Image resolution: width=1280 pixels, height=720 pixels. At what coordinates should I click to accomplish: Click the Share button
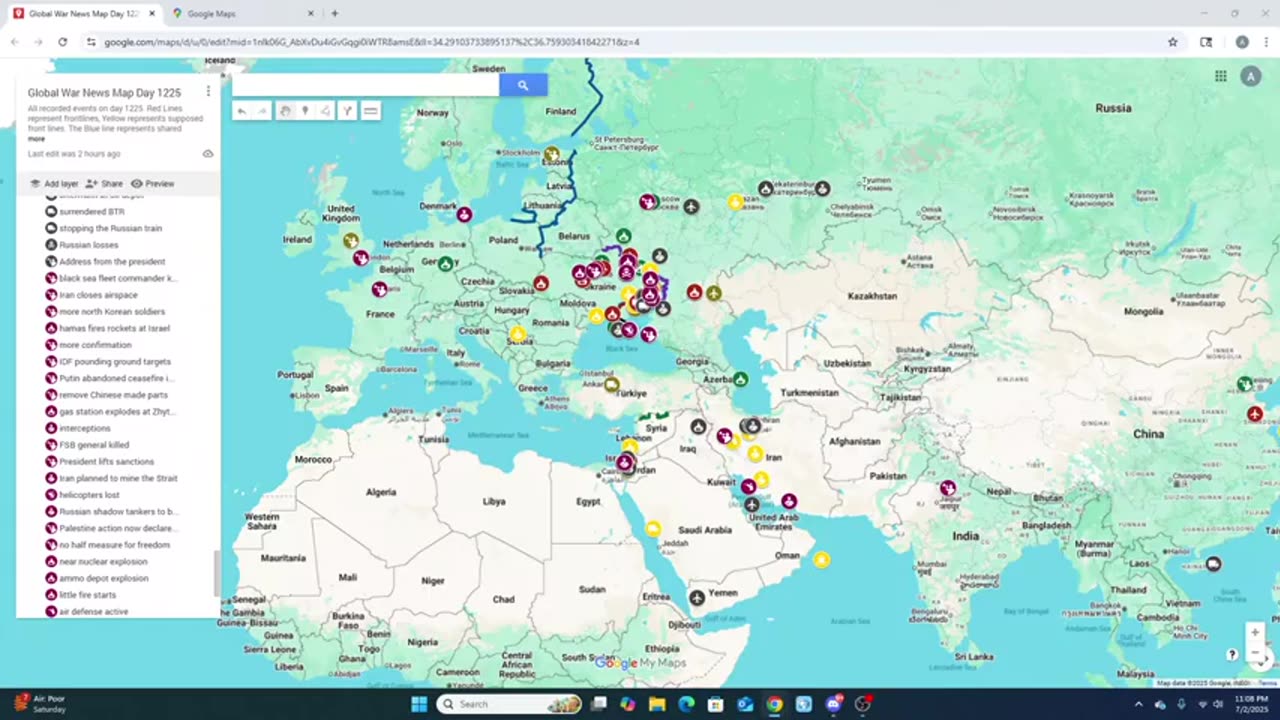click(104, 184)
